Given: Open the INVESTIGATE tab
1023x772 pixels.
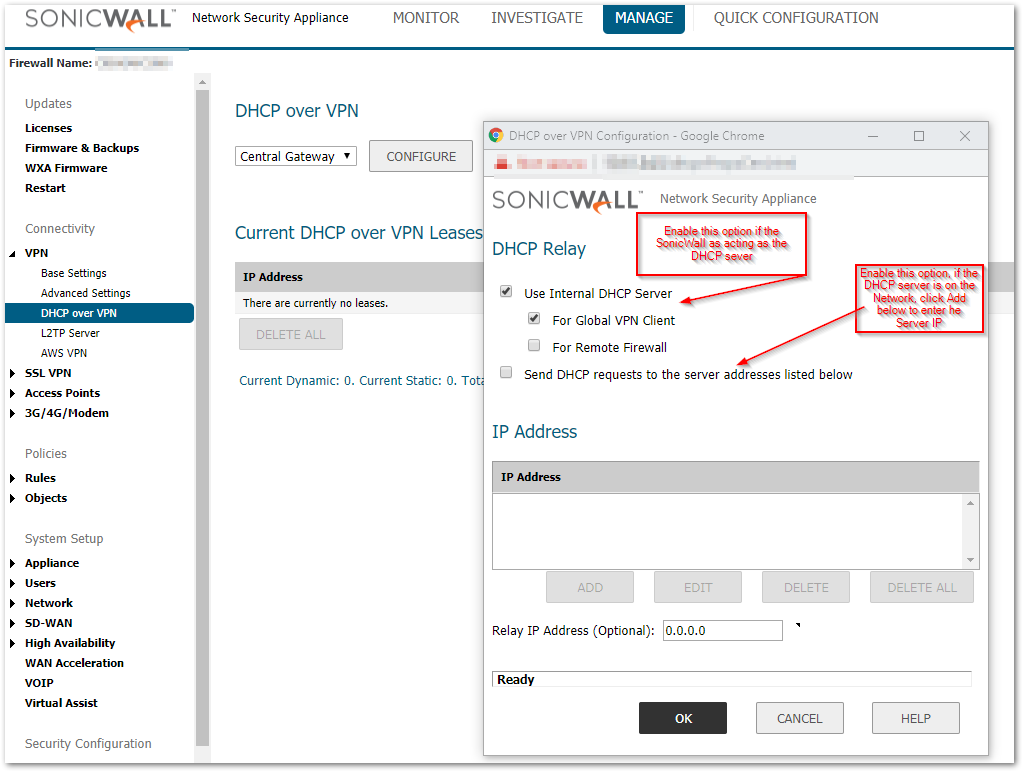Looking at the screenshot, I should point(537,18).
